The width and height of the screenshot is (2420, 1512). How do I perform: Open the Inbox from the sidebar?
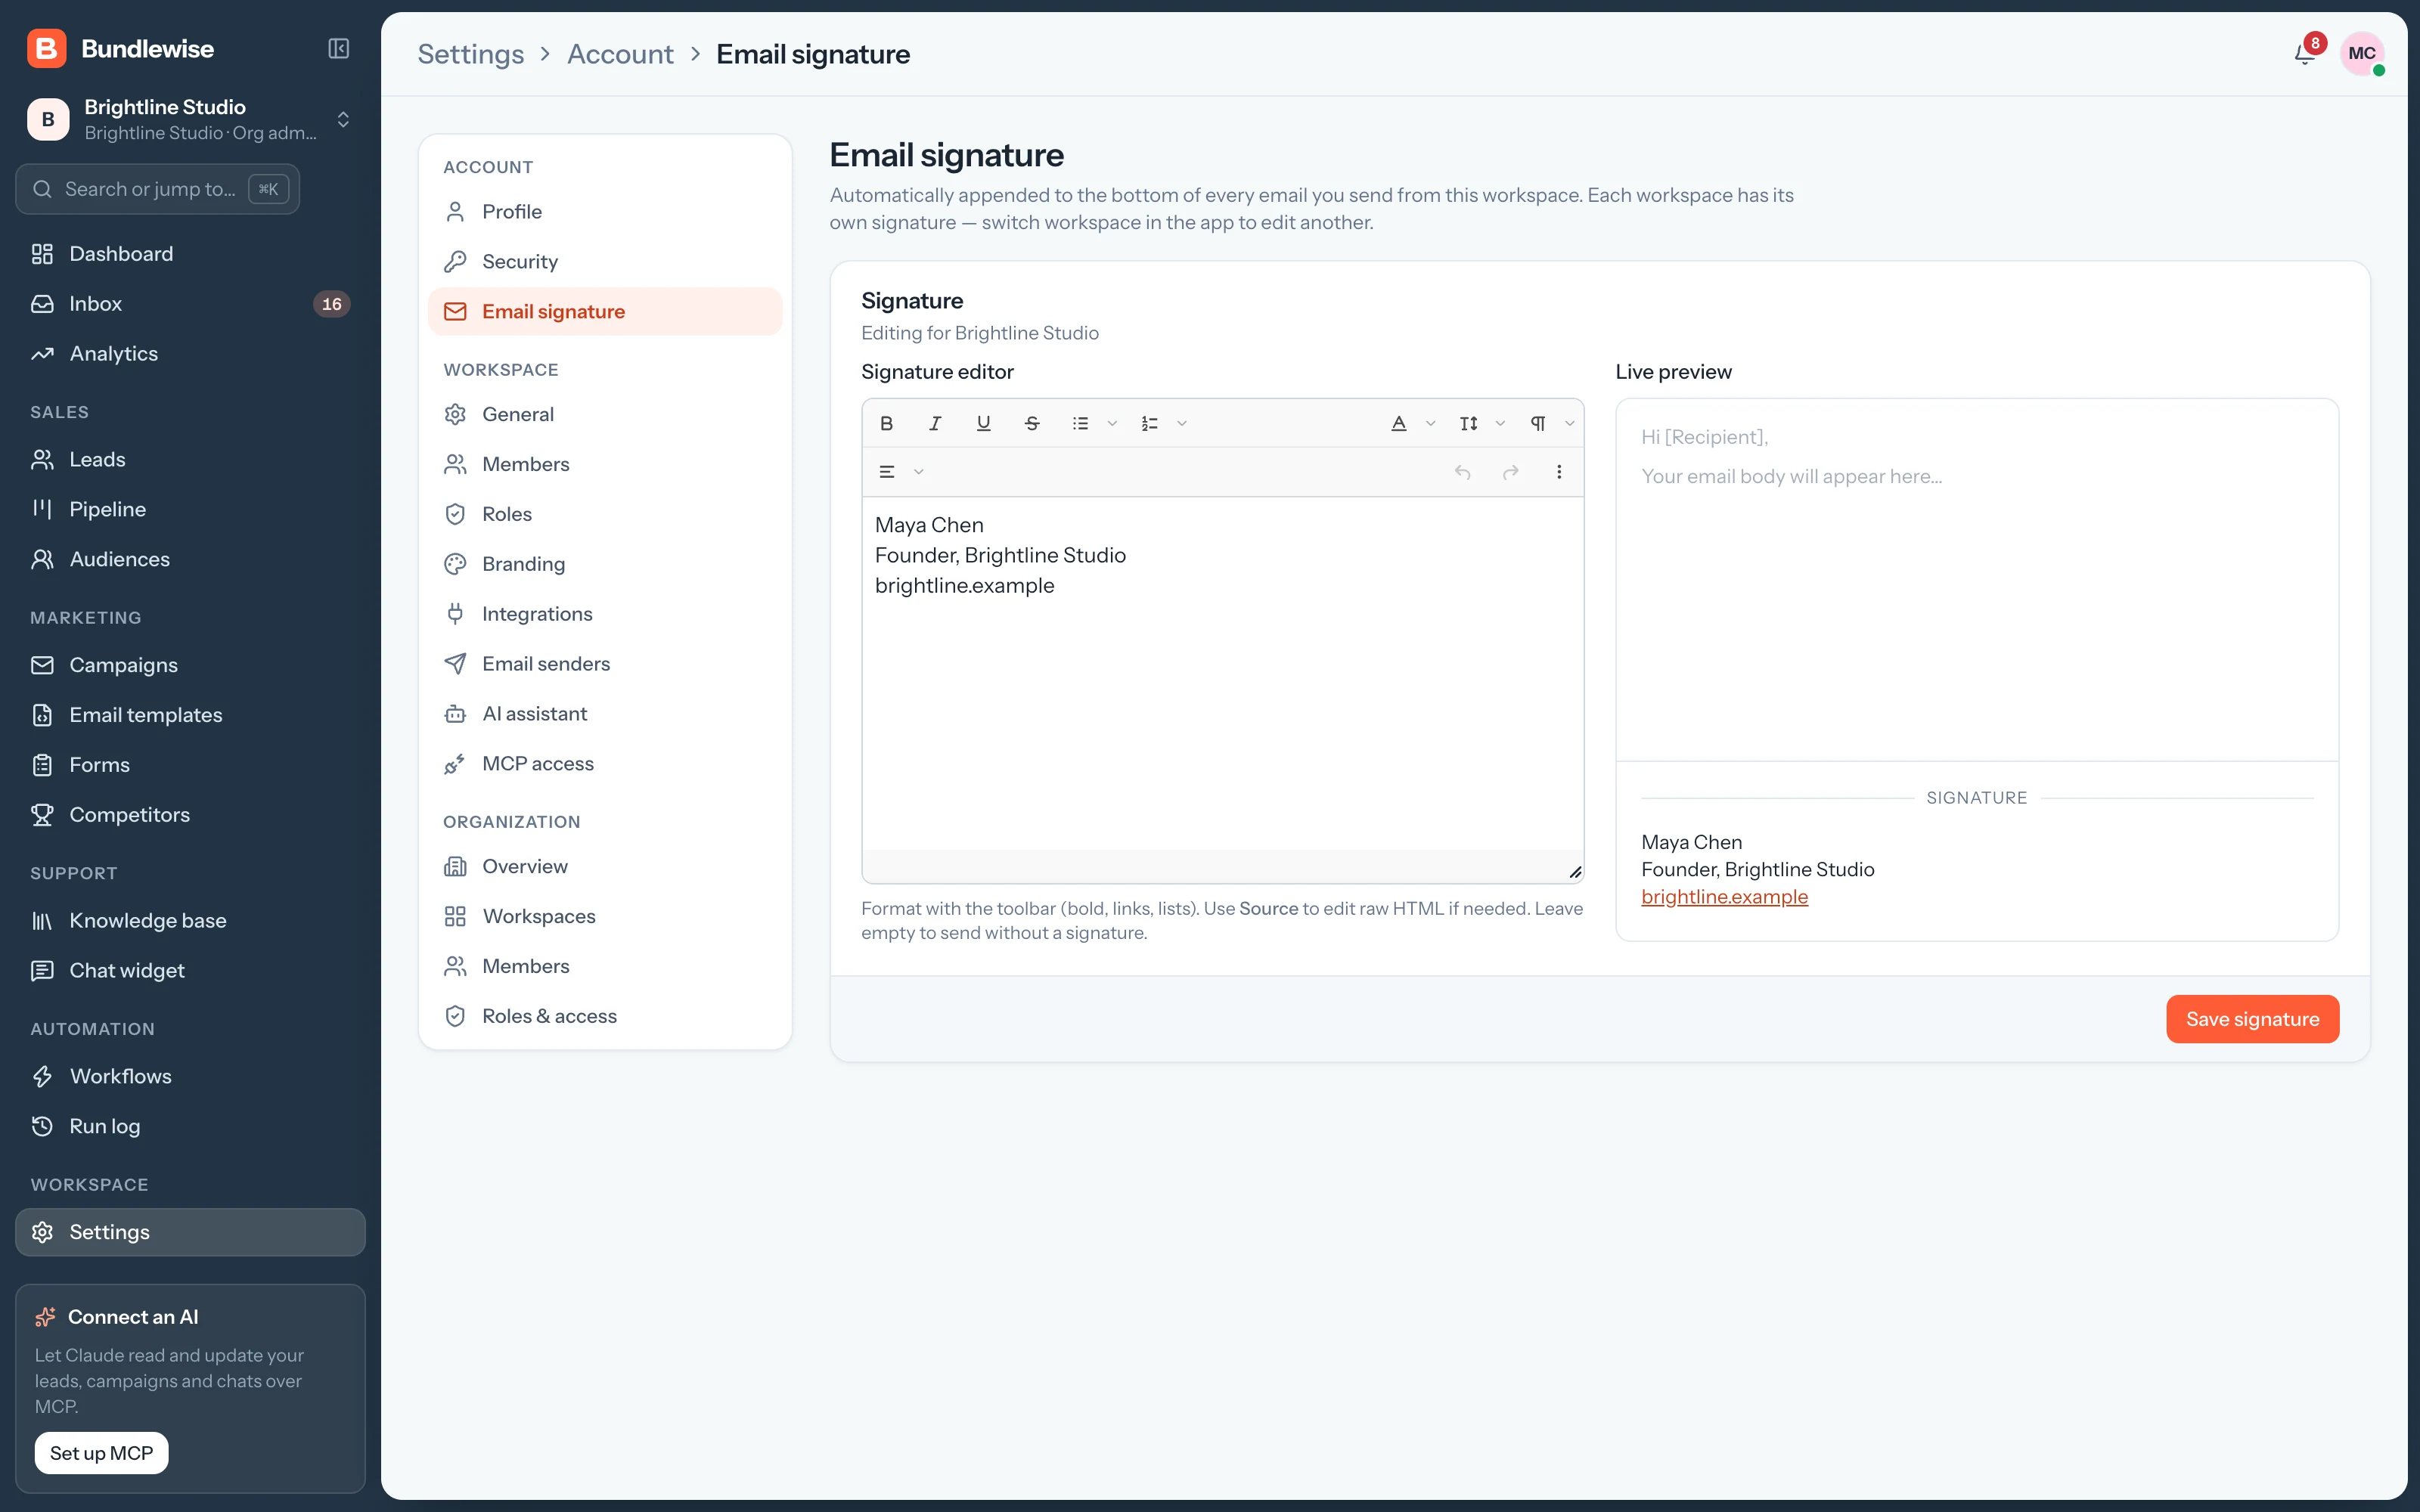coord(190,304)
